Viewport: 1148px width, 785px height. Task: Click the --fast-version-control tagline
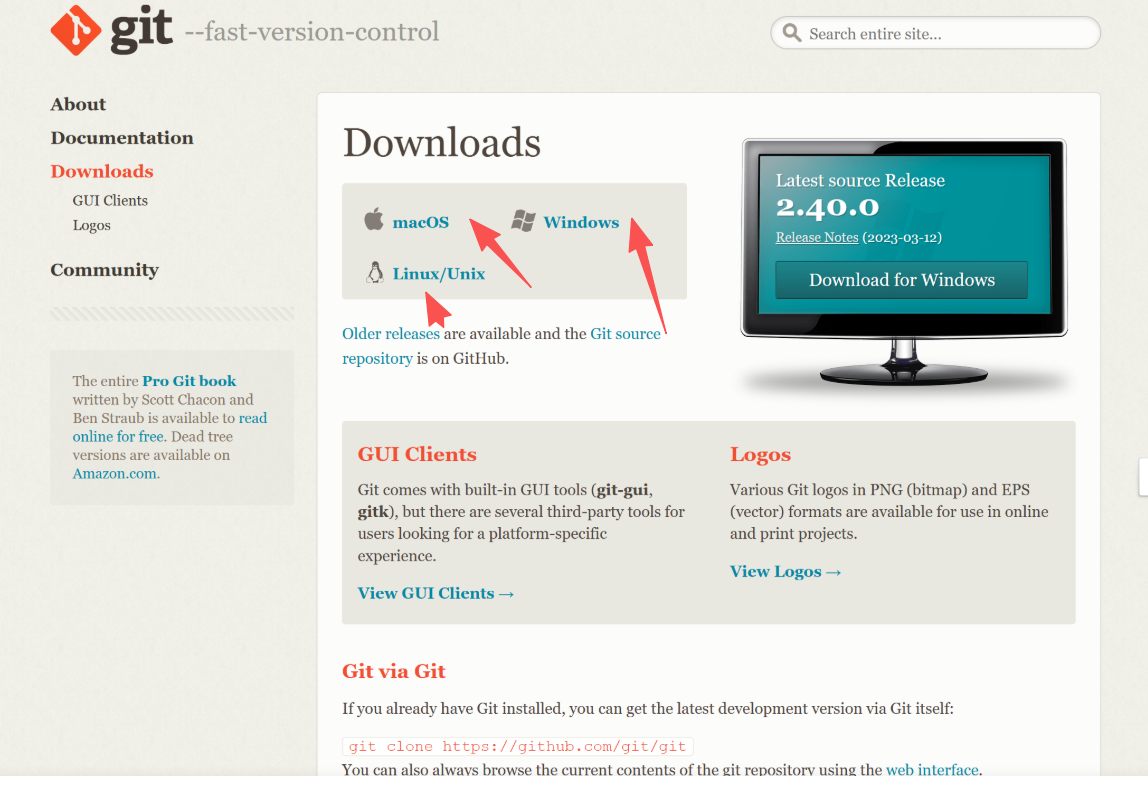point(311,31)
